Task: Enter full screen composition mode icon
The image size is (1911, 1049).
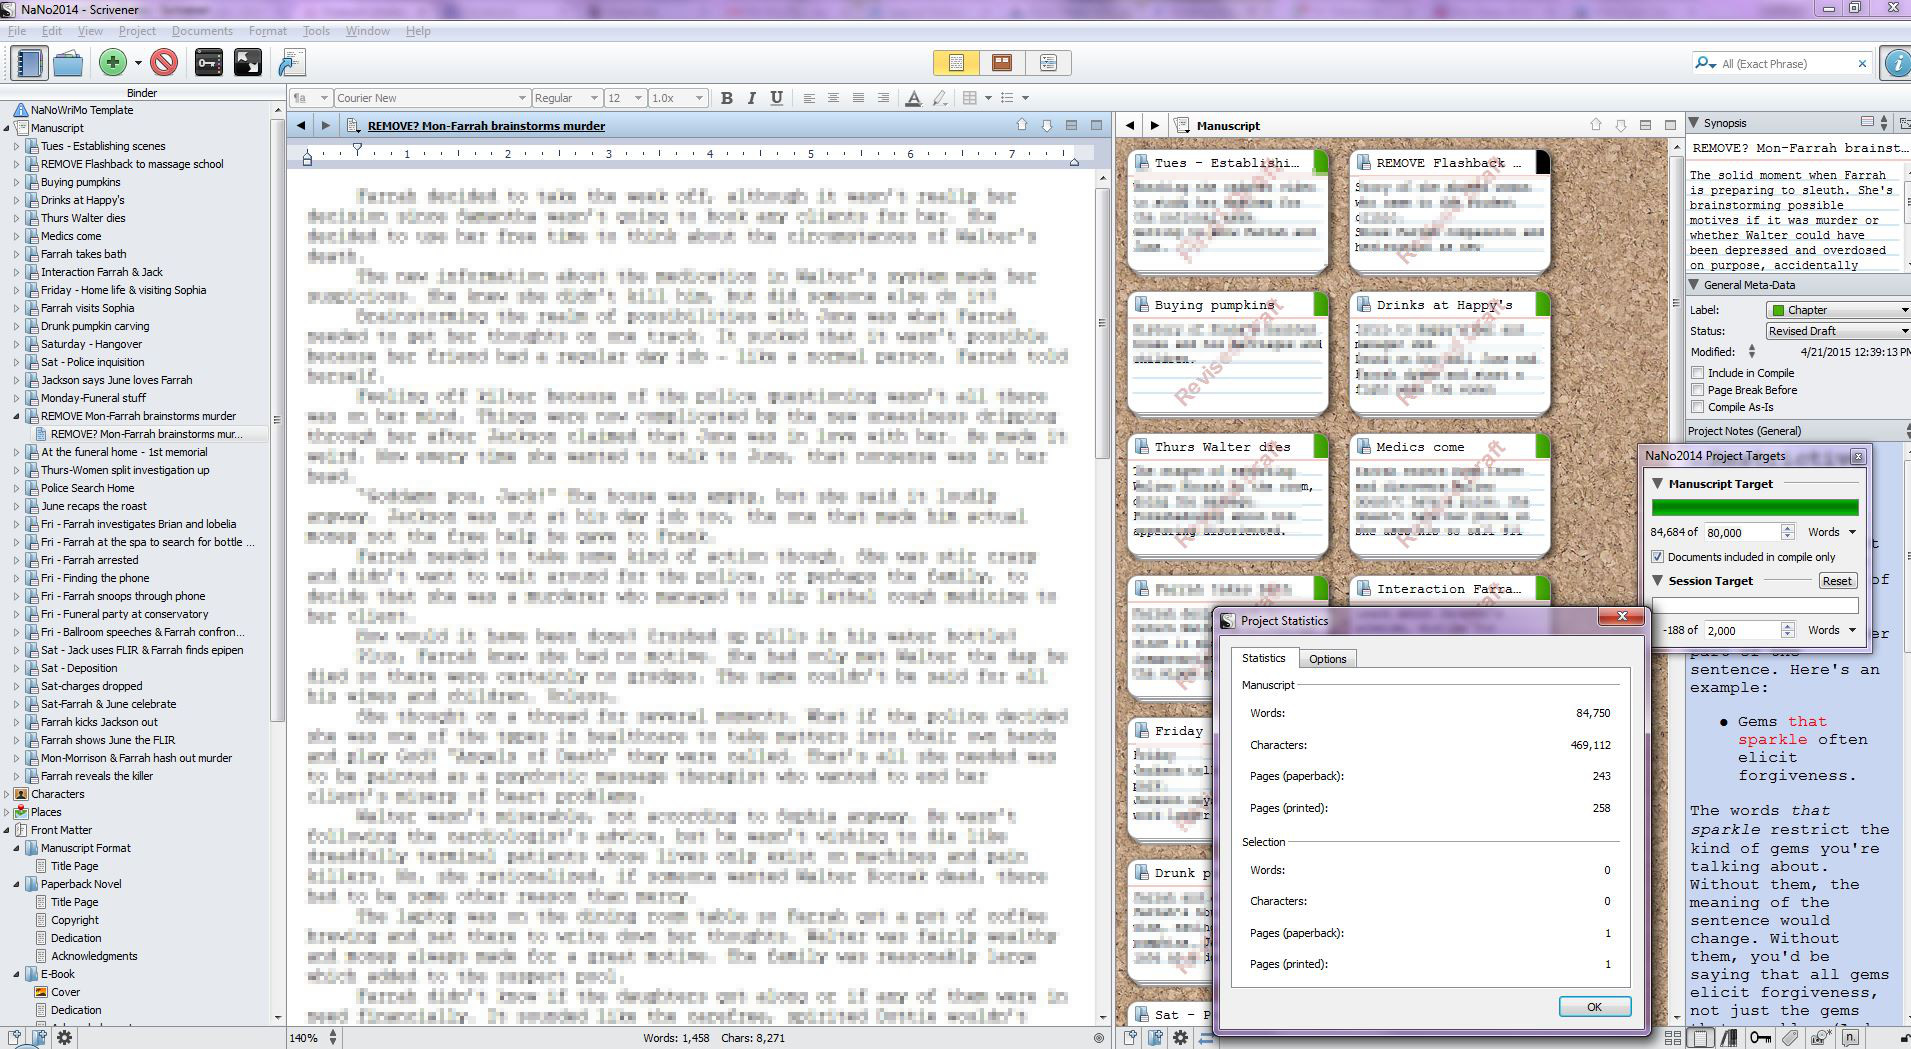Action: point(247,63)
